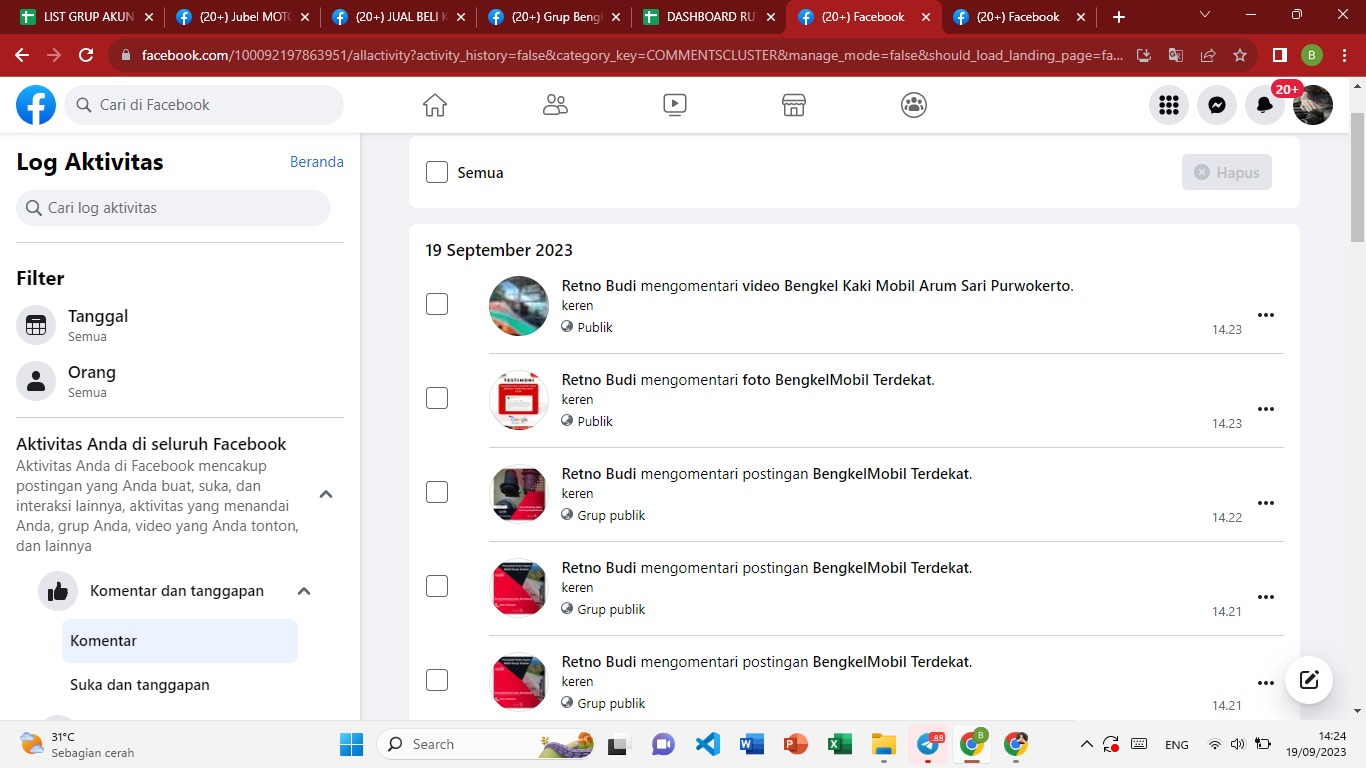Tick the Semua select-all checkbox
The image size is (1366, 768).
[x=437, y=172]
